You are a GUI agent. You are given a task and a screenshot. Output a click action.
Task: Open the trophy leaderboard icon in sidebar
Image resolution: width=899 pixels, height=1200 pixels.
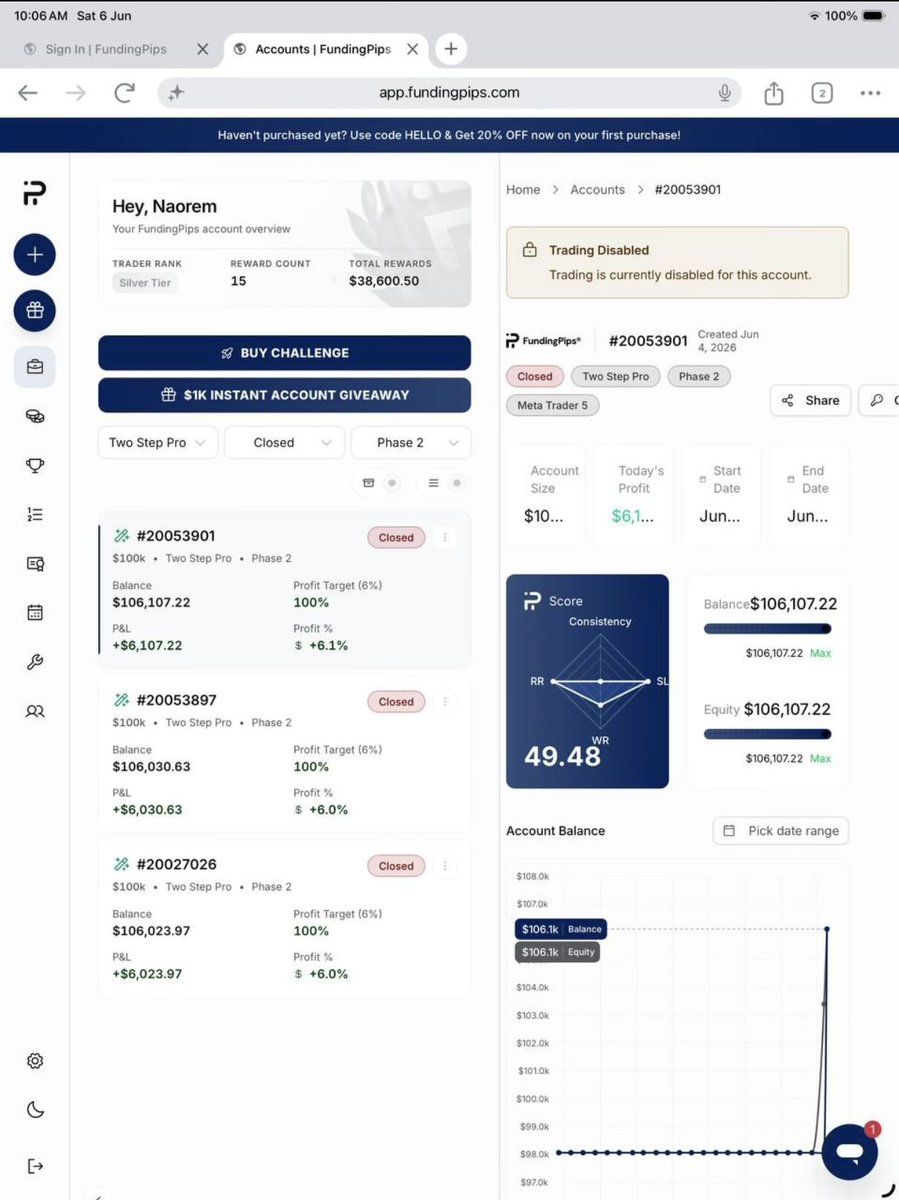click(x=35, y=465)
